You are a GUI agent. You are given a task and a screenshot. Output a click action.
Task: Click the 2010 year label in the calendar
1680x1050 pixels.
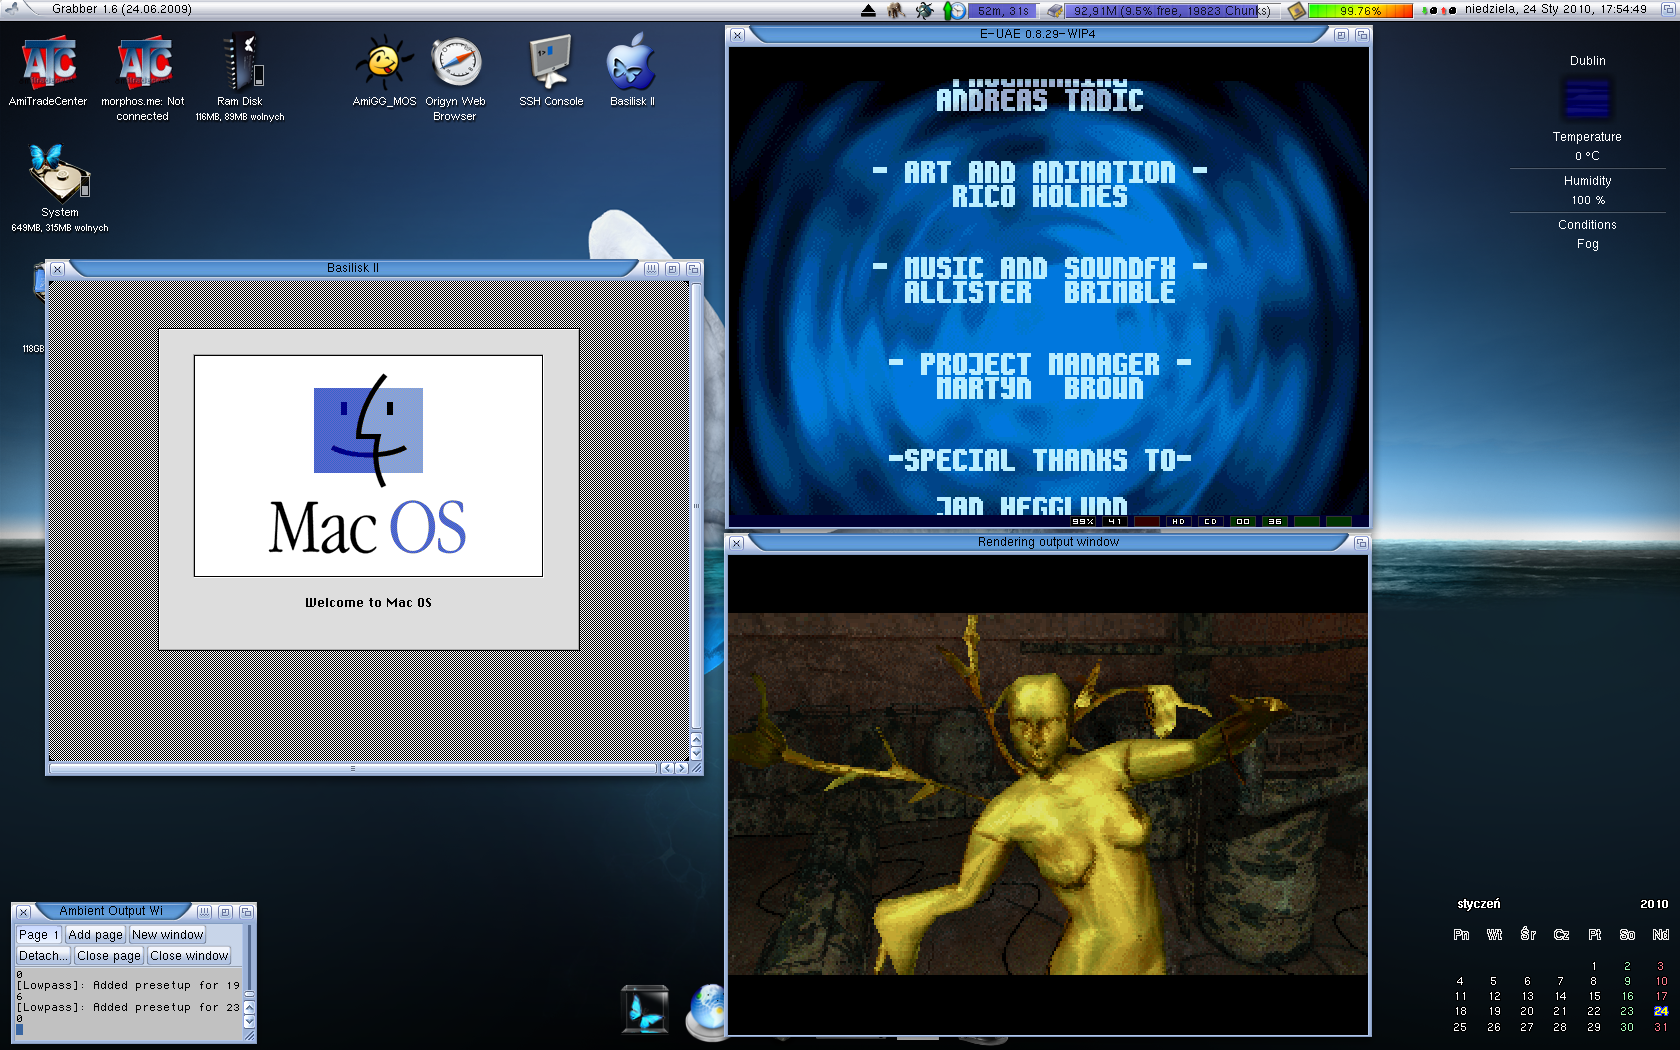(x=1654, y=904)
